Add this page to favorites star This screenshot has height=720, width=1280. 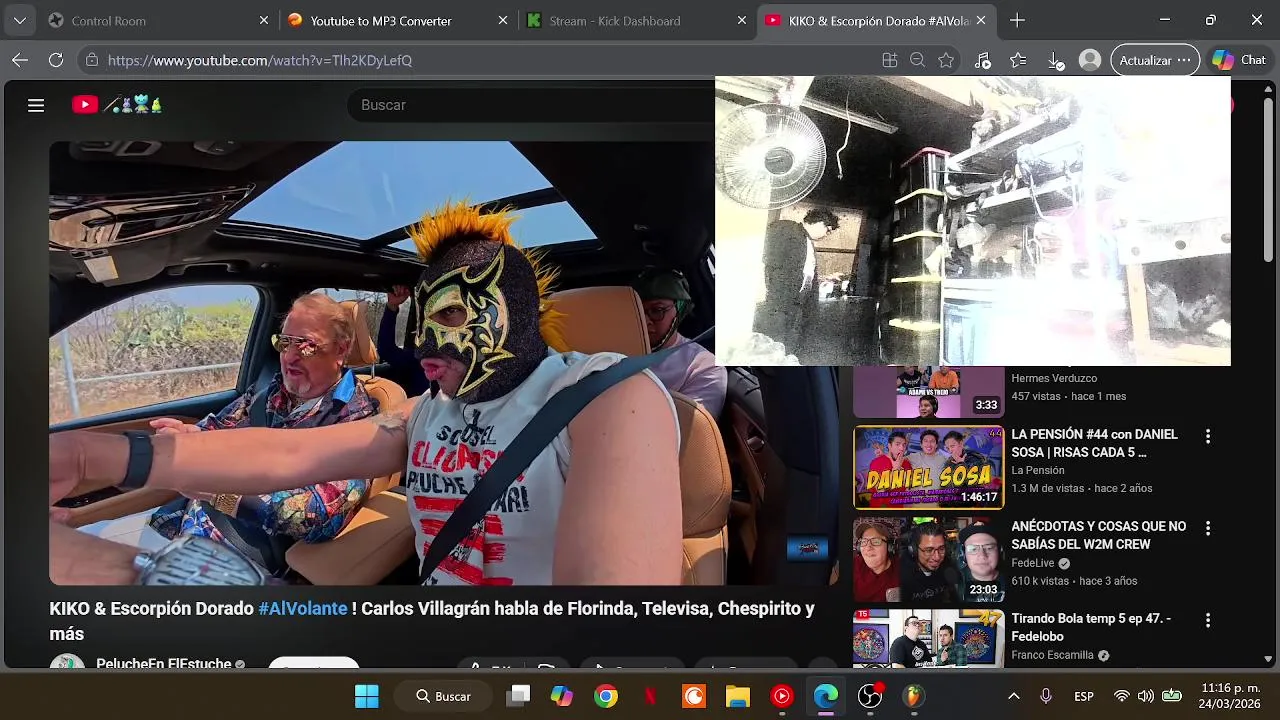[946, 60]
